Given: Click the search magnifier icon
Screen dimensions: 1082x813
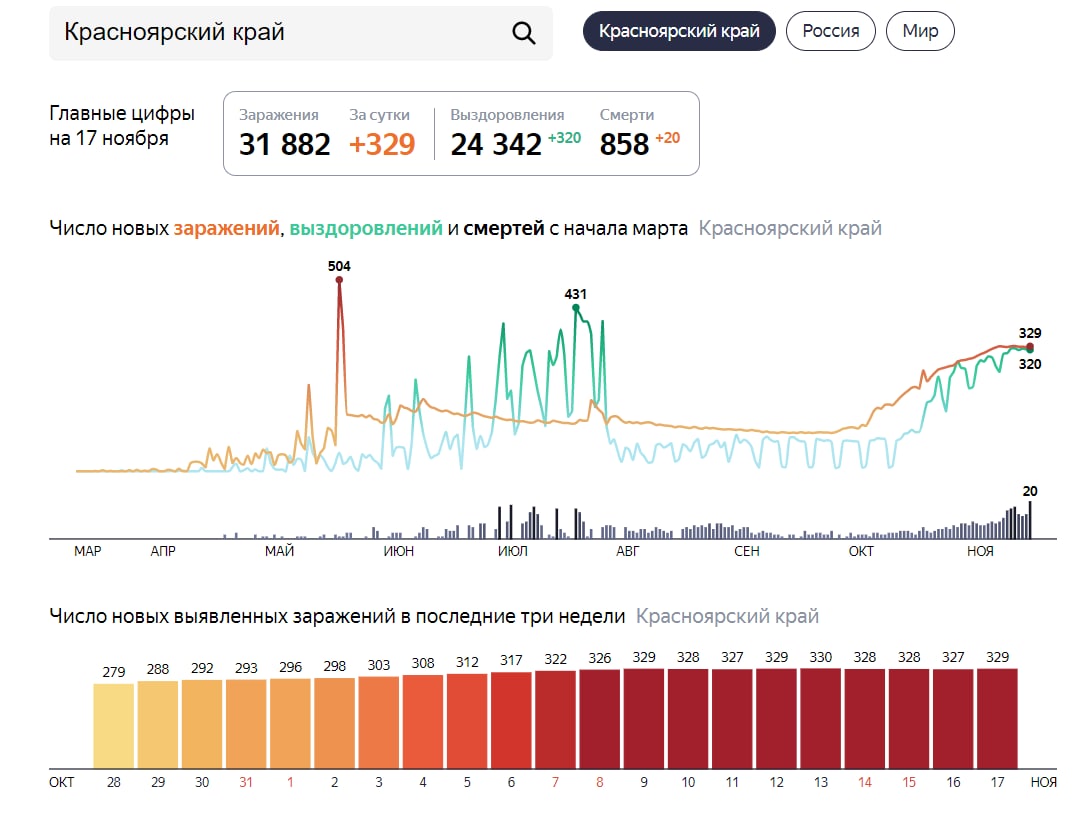Looking at the screenshot, I should 524,32.
